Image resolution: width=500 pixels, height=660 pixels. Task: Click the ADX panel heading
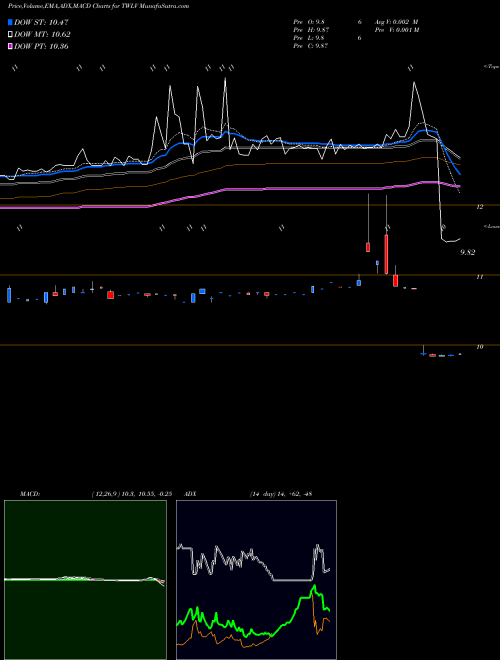tap(190, 494)
